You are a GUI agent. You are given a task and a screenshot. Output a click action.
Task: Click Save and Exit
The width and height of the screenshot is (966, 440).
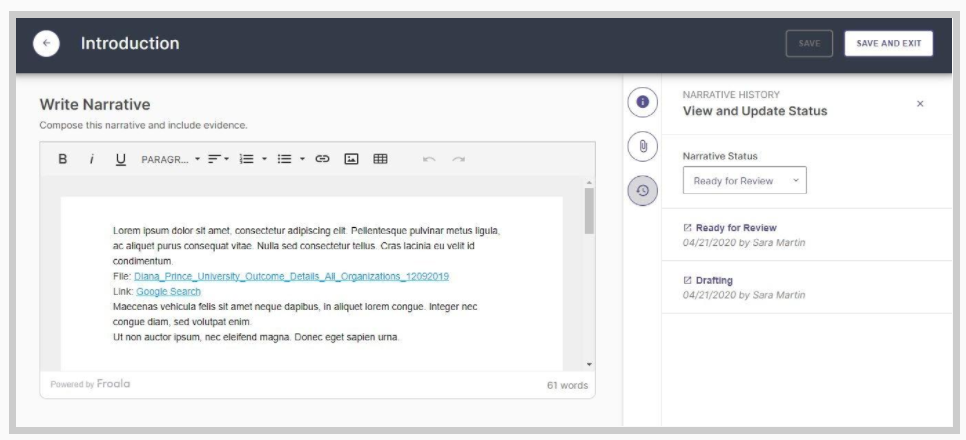888,44
